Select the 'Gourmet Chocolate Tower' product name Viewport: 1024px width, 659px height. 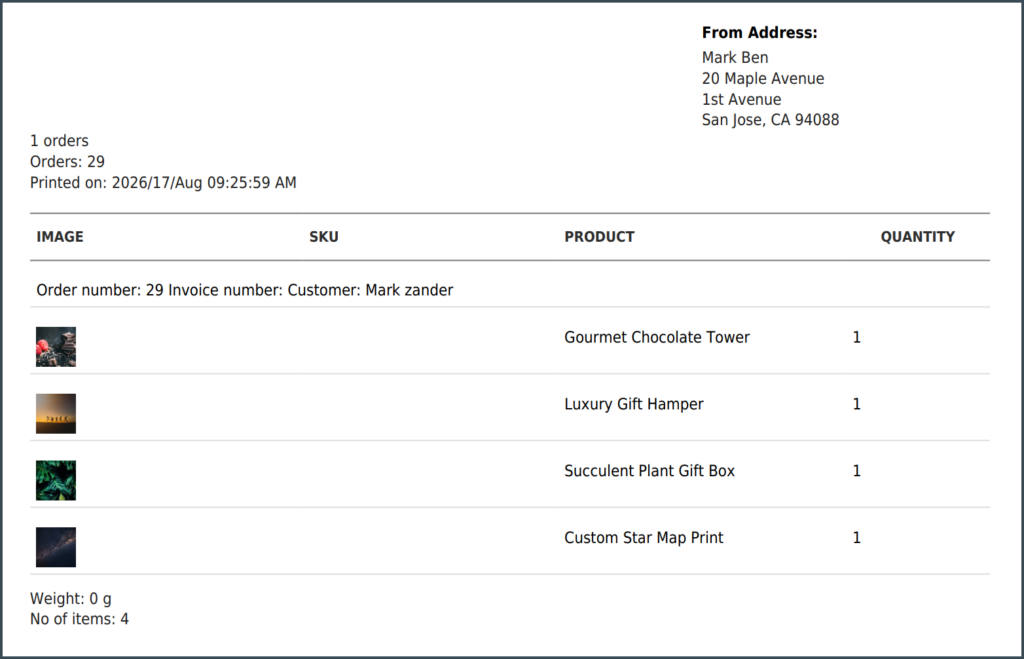click(657, 337)
